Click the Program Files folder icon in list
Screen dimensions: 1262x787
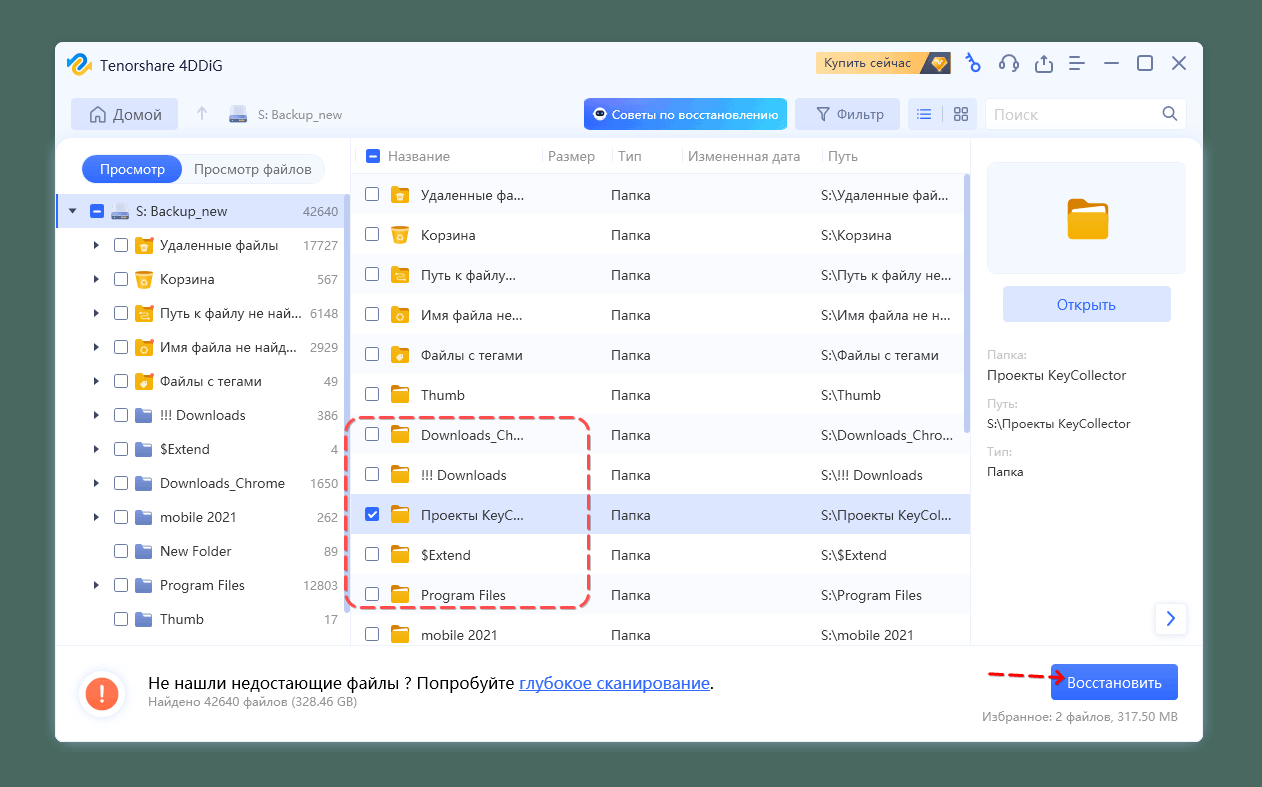pyautogui.click(x=400, y=595)
